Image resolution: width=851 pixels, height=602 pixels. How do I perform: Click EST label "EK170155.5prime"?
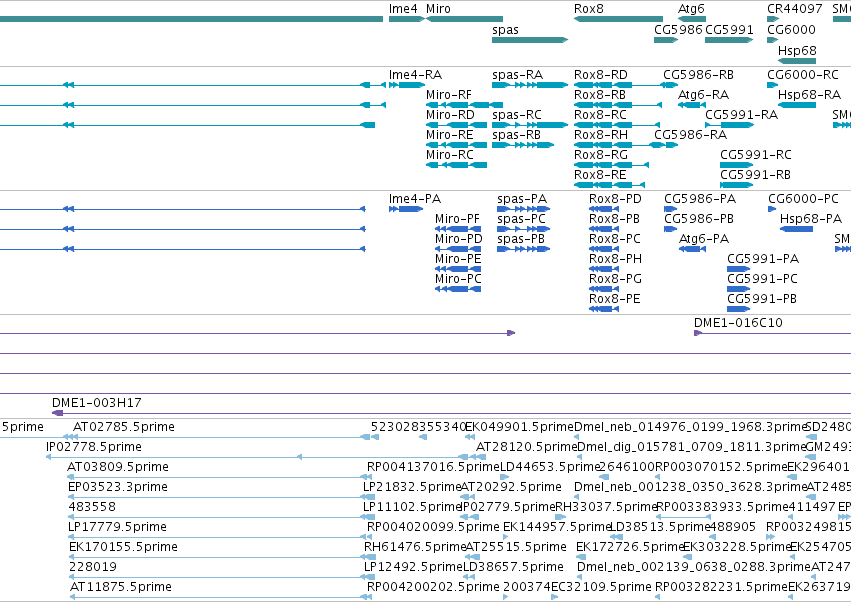click(123, 548)
